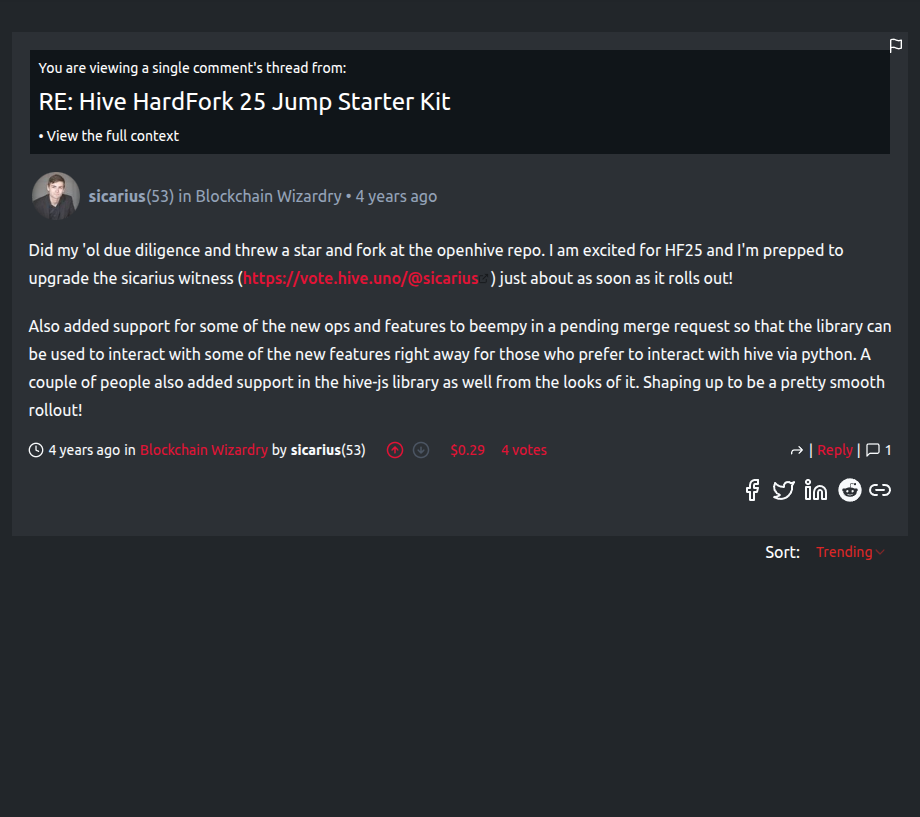
Task: Open the Trending sort dropdown
Action: click(850, 552)
